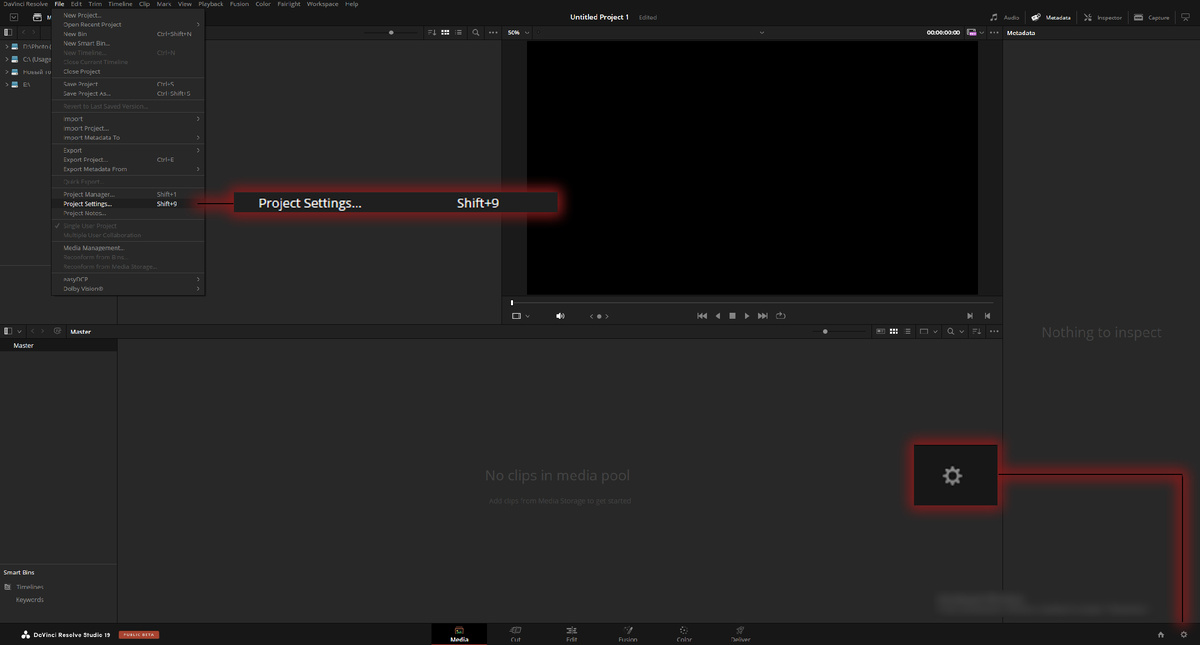Choose Project Manager... in File menu
The width and height of the screenshot is (1200, 645).
(x=128, y=194)
